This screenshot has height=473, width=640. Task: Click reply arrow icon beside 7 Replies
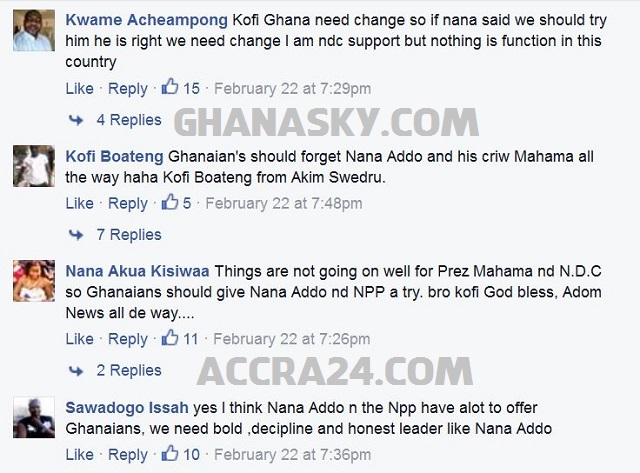[x=76, y=235]
